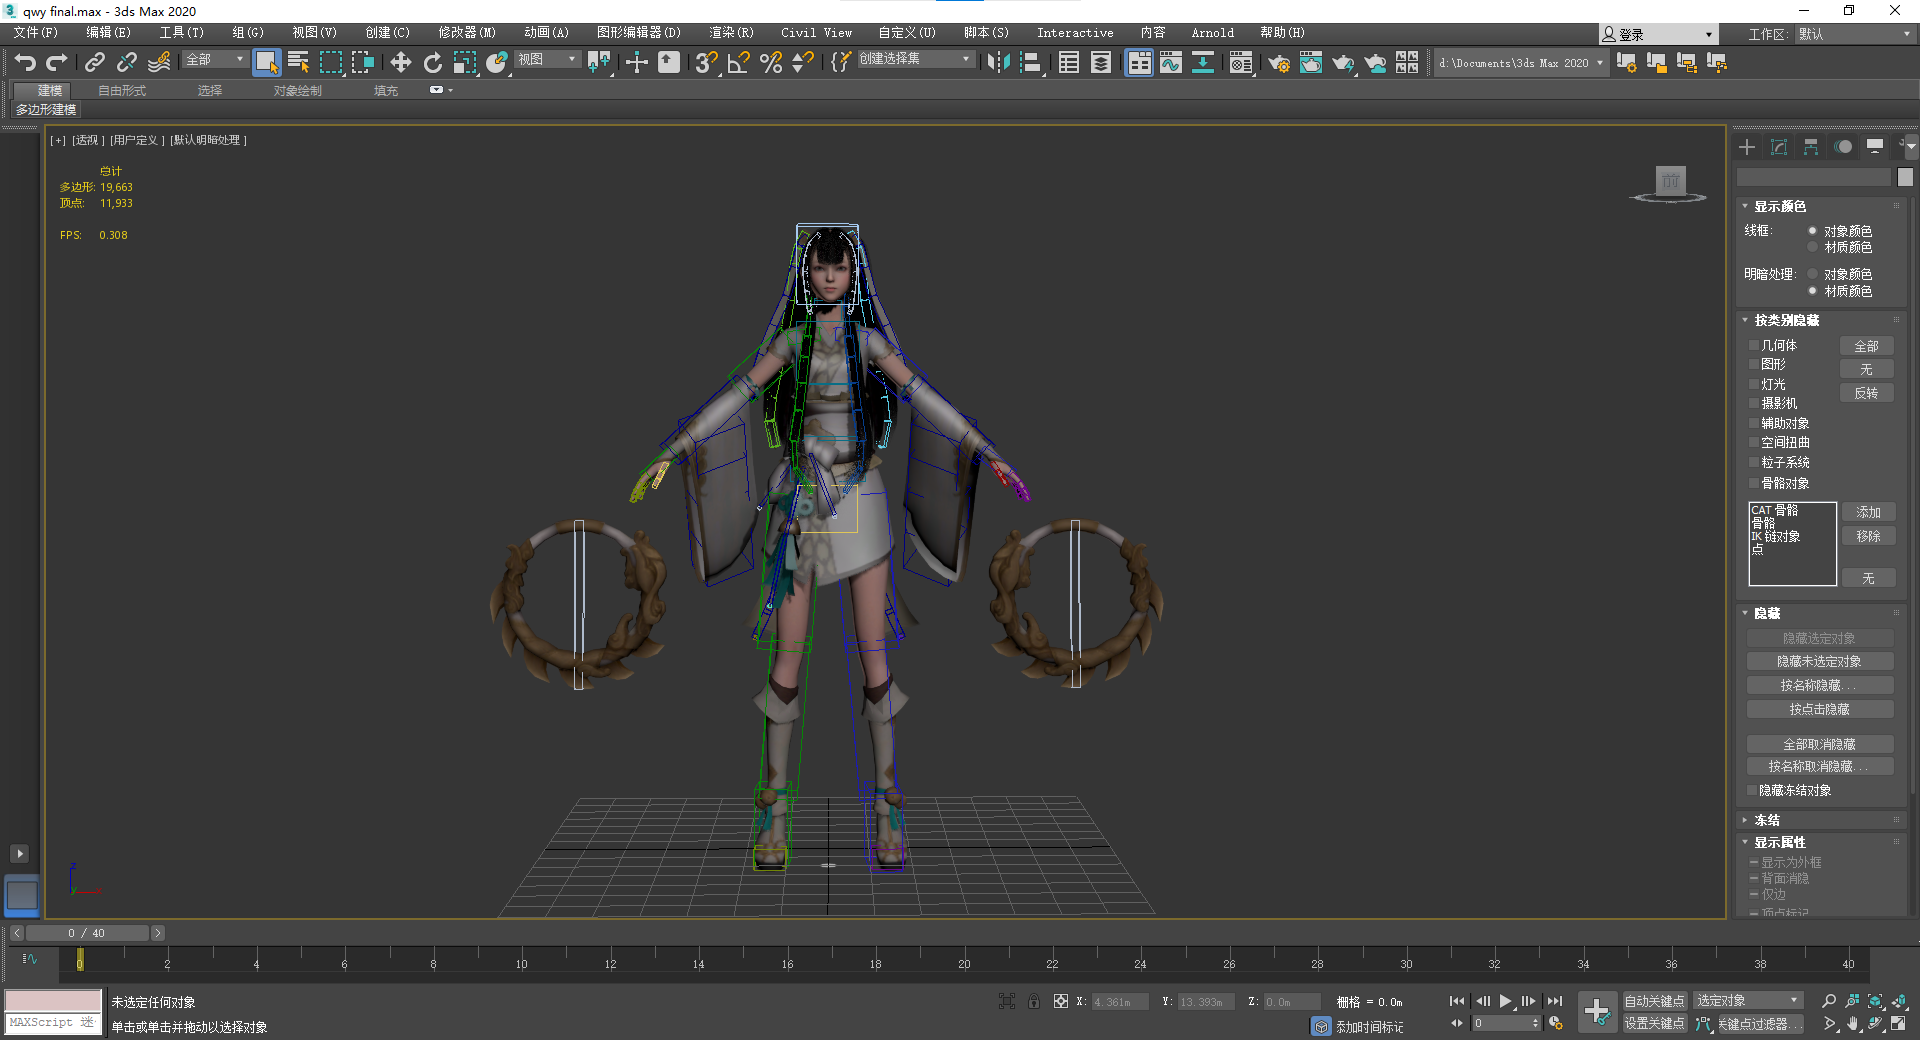Collapse the 按类别隐藏 rollout
The image size is (1920, 1040).
click(x=1786, y=320)
